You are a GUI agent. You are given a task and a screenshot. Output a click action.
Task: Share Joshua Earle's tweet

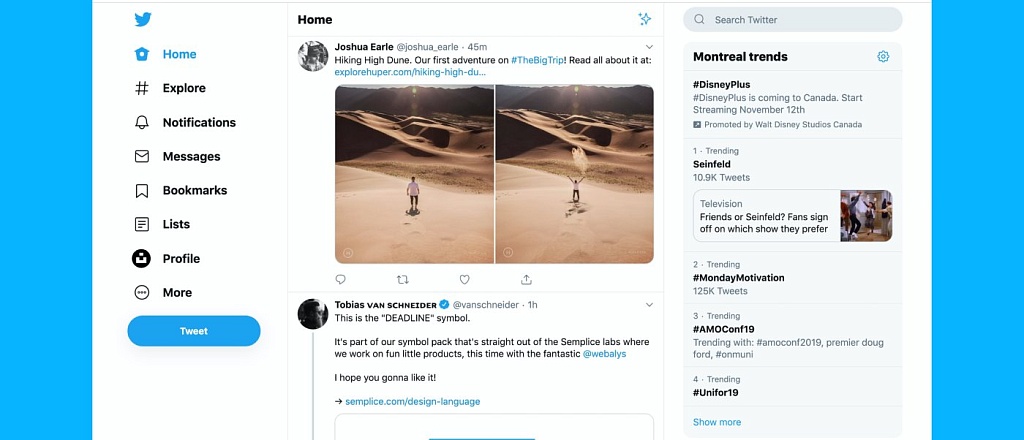(x=526, y=279)
